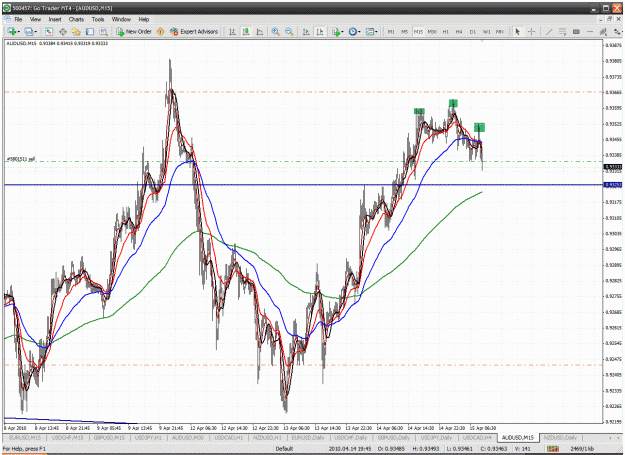Select the MN timeframe button

[x=499, y=31]
